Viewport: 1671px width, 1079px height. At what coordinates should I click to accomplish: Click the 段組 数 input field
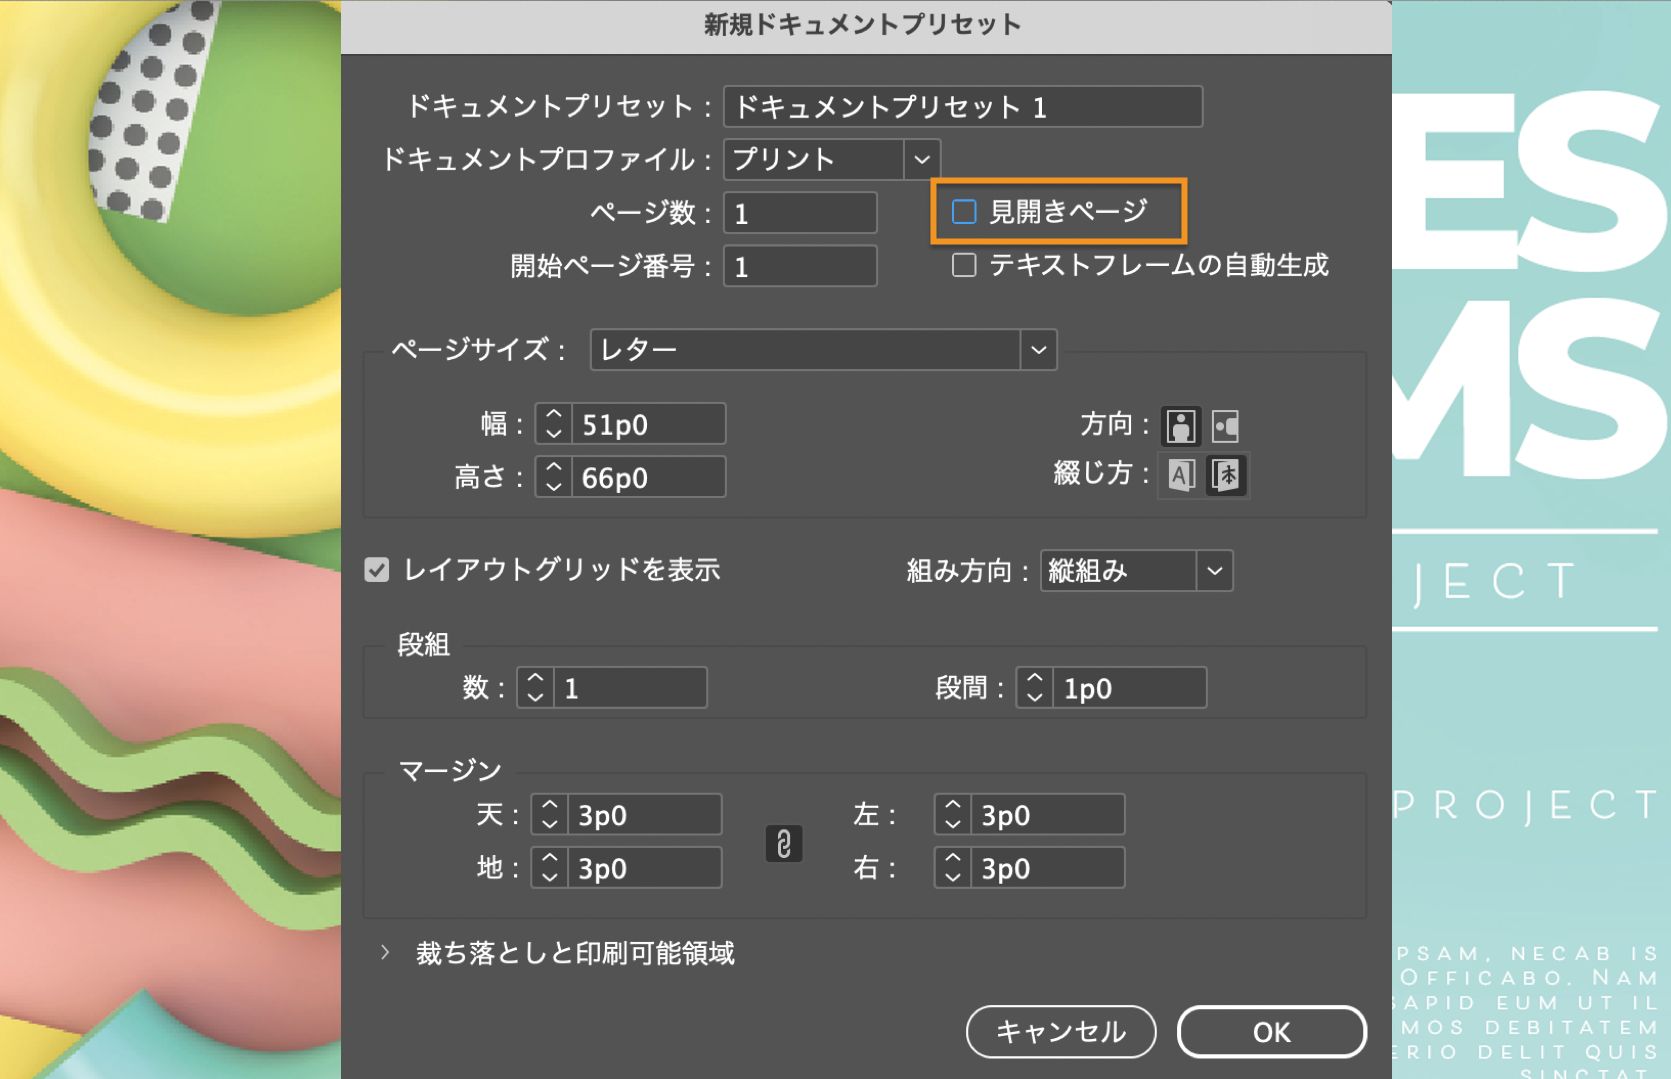point(631,688)
